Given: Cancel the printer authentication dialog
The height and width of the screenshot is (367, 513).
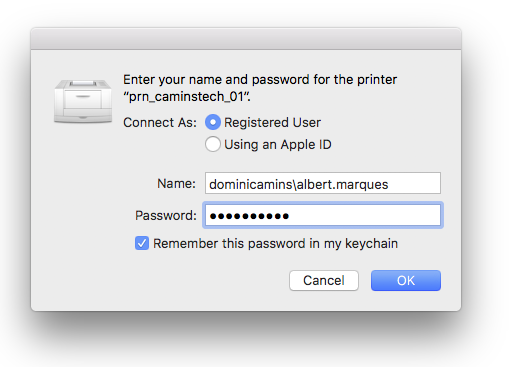Looking at the screenshot, I should point(324,280).
